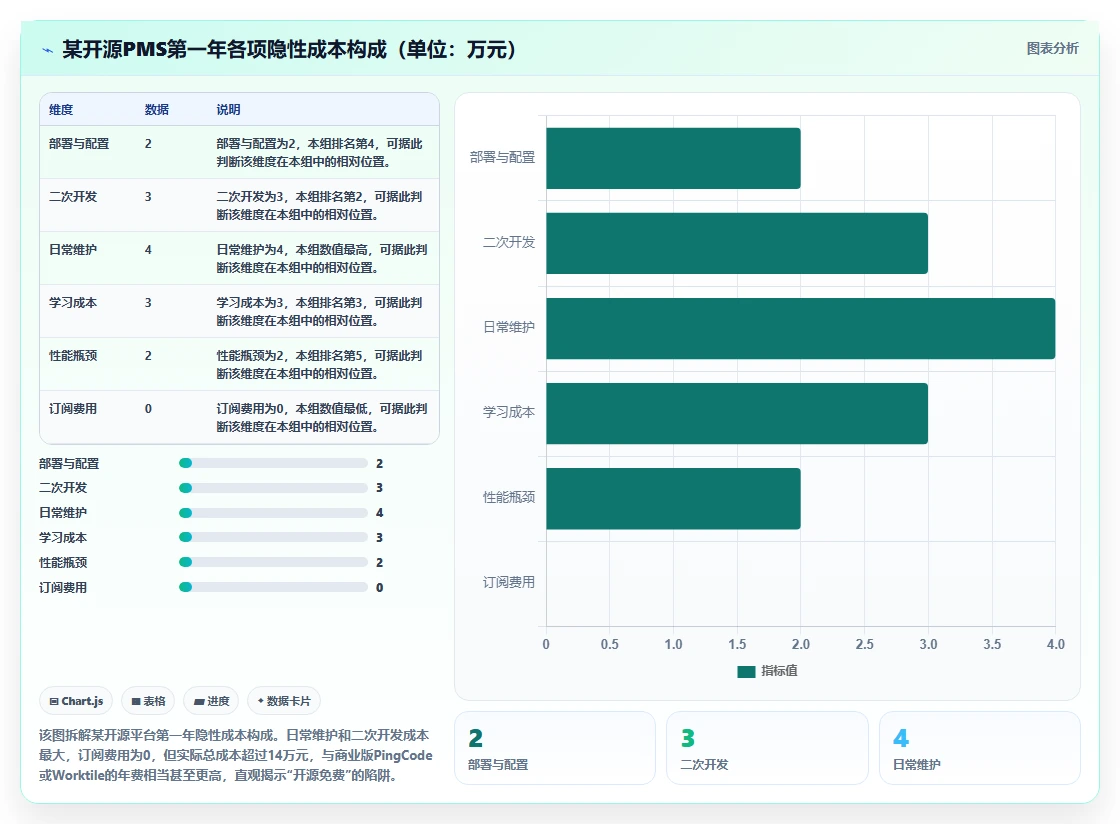Click the 学习成本 progress bar
1120x824 pixels.
(274, 537)
